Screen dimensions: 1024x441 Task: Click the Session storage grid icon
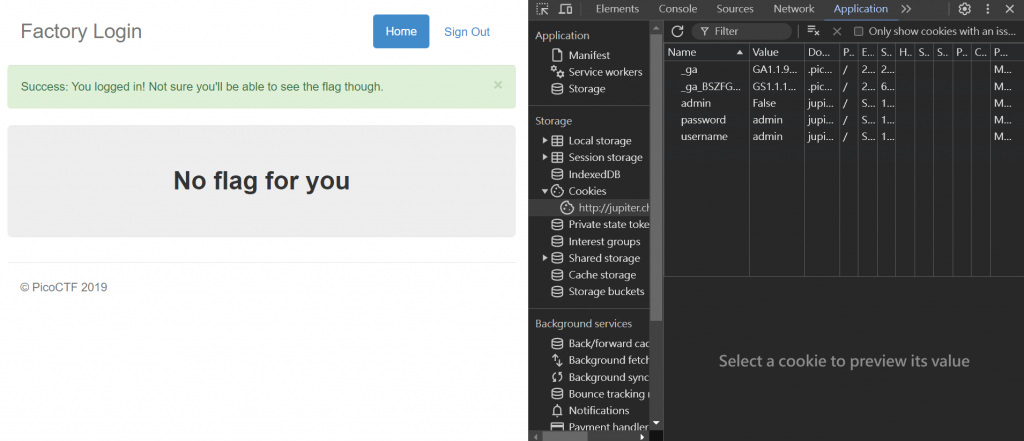click(557, 157)
